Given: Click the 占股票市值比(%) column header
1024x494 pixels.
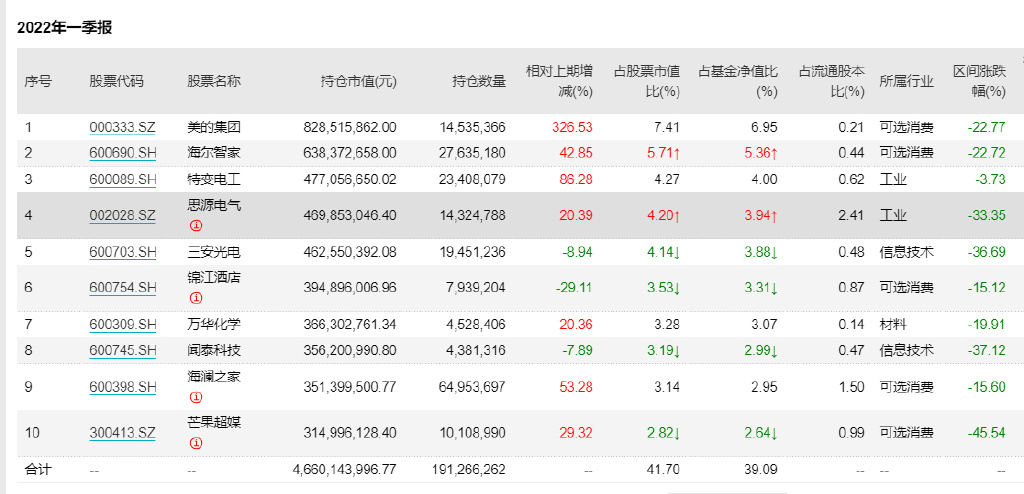Looking at the screenshot, I should coord(647,82).
